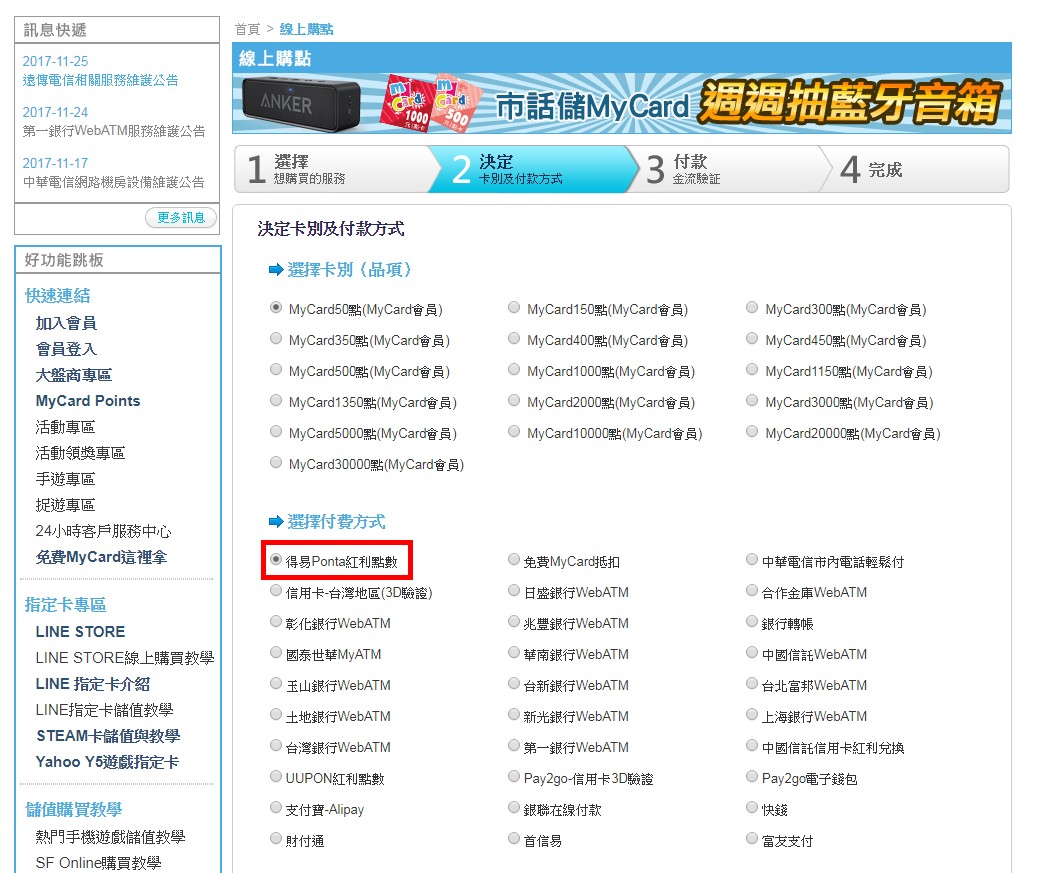Open Yahoo Y5遊戲指定卡 link
This screenshot has height=873, width=1044.
click(x=107, y=762)
